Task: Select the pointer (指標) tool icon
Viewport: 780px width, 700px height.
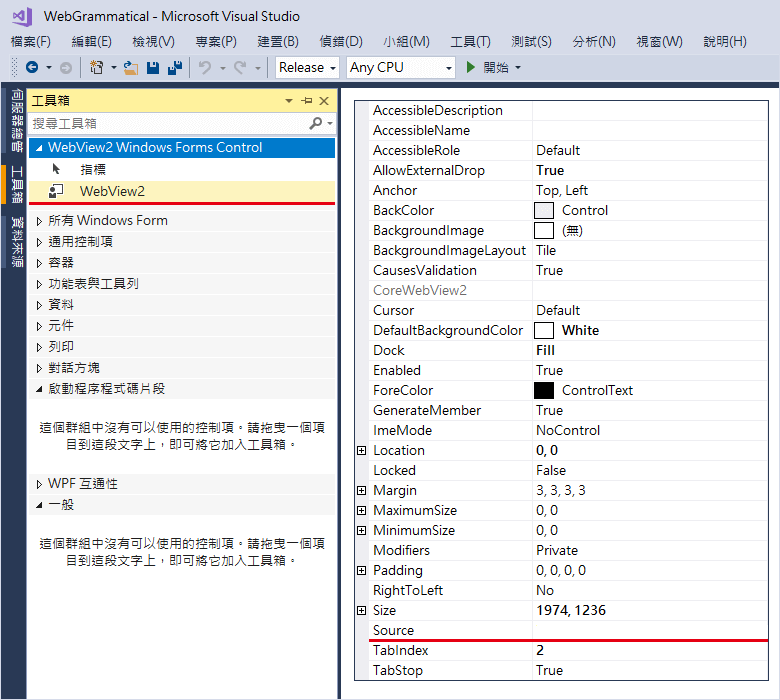Action: tap(56, 169)
